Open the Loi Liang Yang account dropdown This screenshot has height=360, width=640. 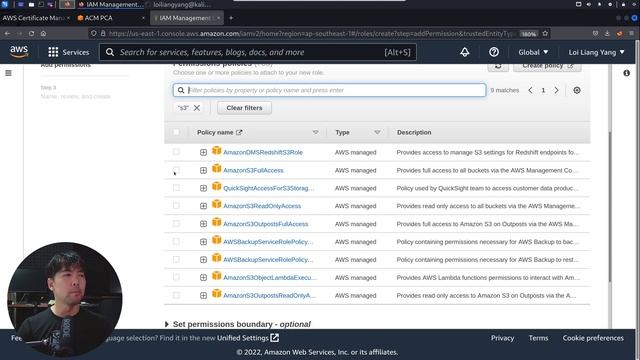(x=596, y=52)
